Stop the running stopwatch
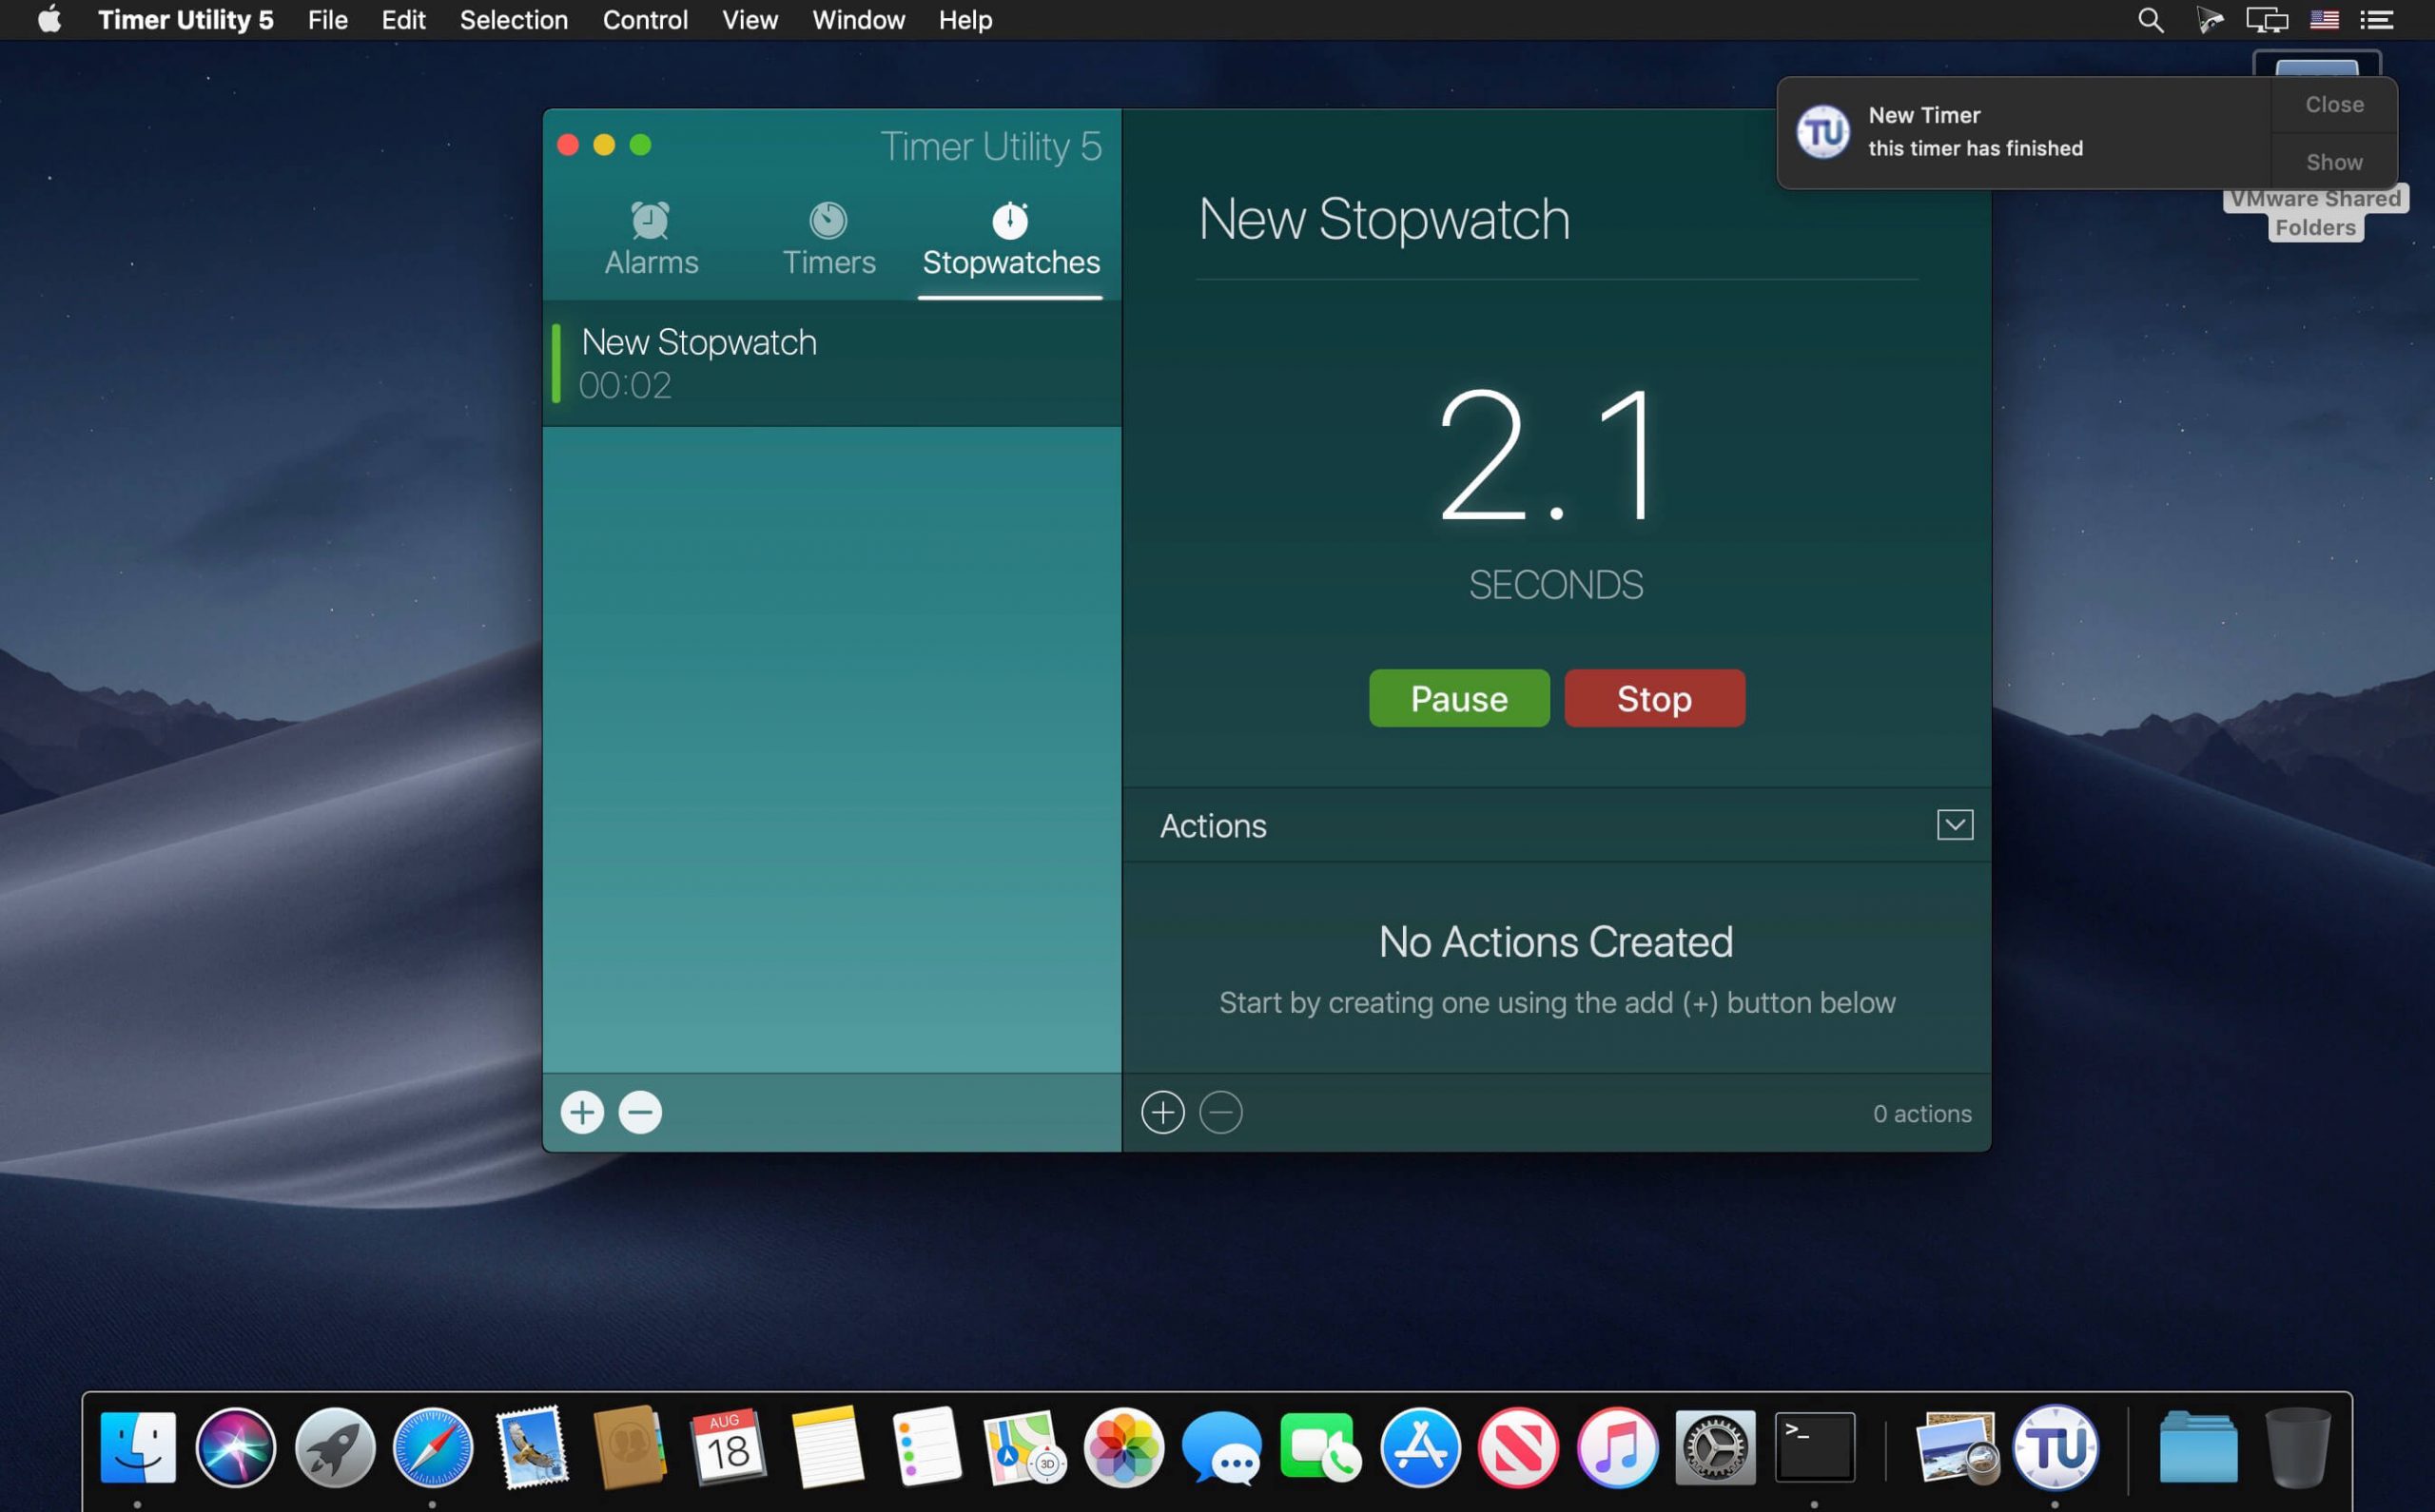This screenshot has width=2435, height=1512. coord(1654,698)
